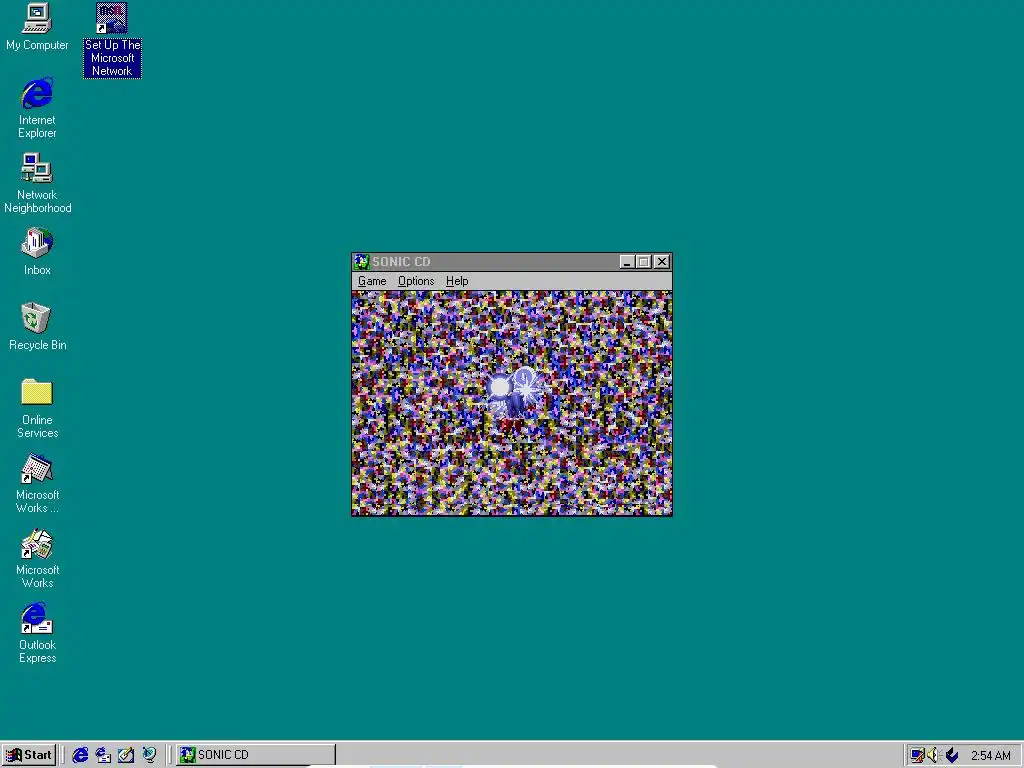The image size is (1024, 768).
Task: Select the My Computer desktop icon
Action: (x=37, y=27)
